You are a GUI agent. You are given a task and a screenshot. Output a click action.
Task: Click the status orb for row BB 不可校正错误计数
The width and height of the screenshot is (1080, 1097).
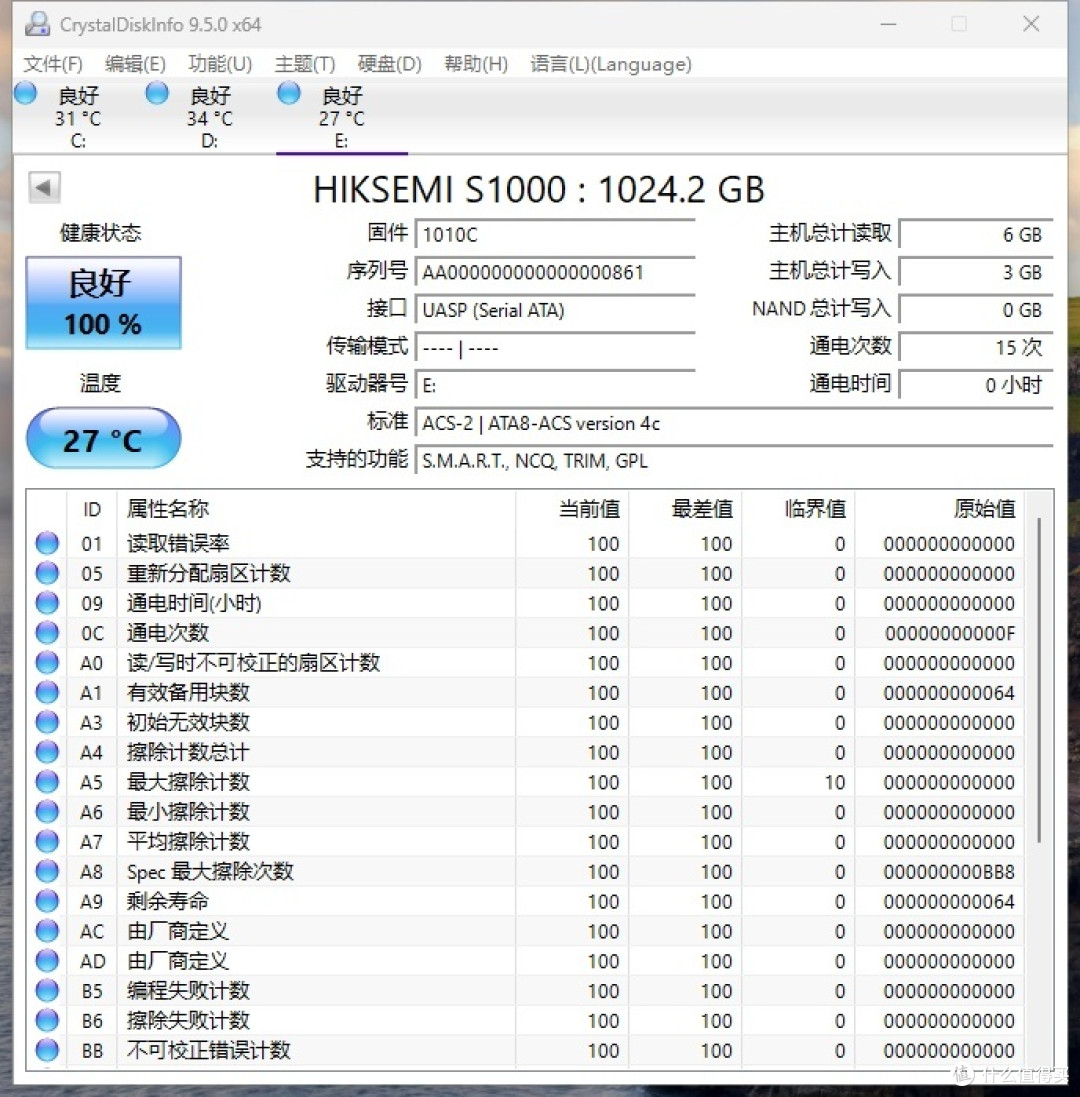pos(47,1050)
